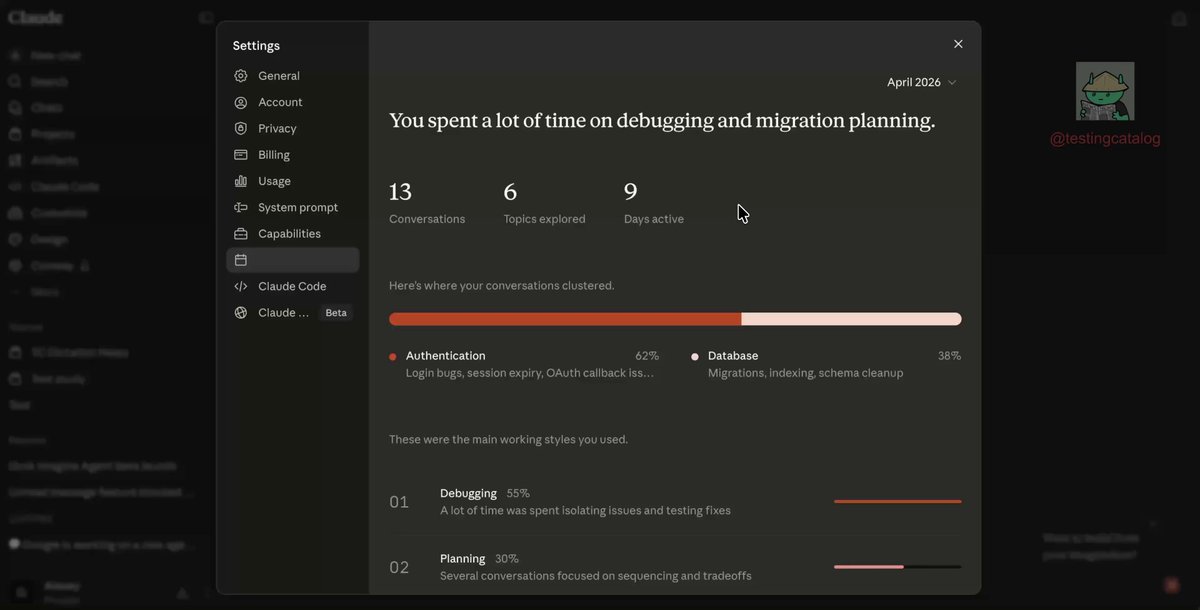Click the Claude wordmark behind the dialog
This screenshot has width=1200, height=610.
(35, 18)
